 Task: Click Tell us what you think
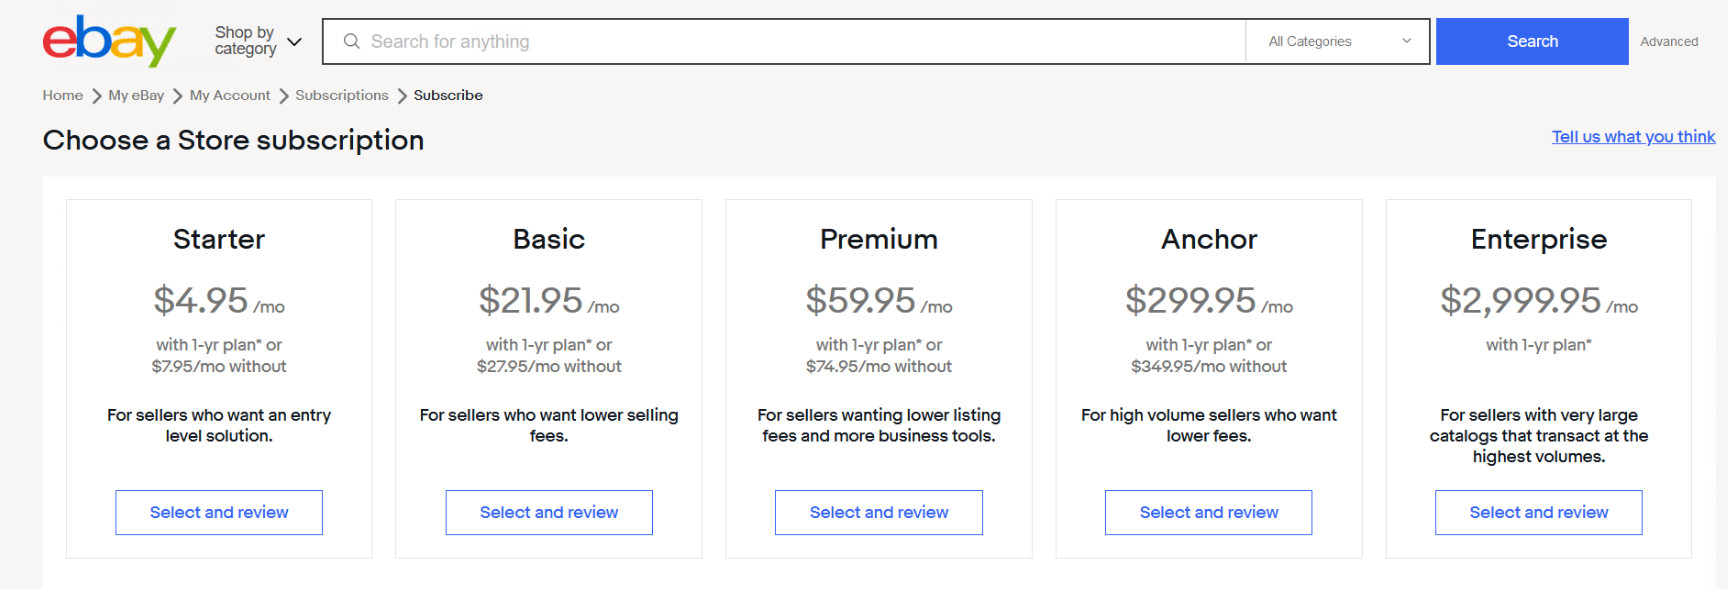click(x=1632, y=137)
